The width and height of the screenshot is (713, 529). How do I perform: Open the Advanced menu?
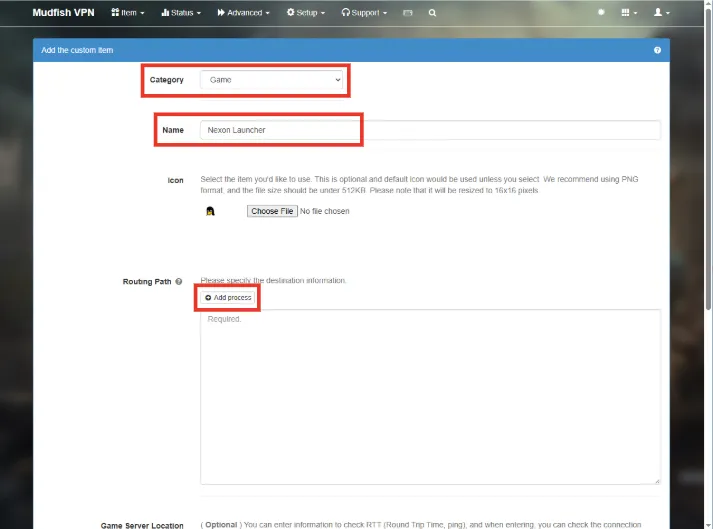click(243, 13)
